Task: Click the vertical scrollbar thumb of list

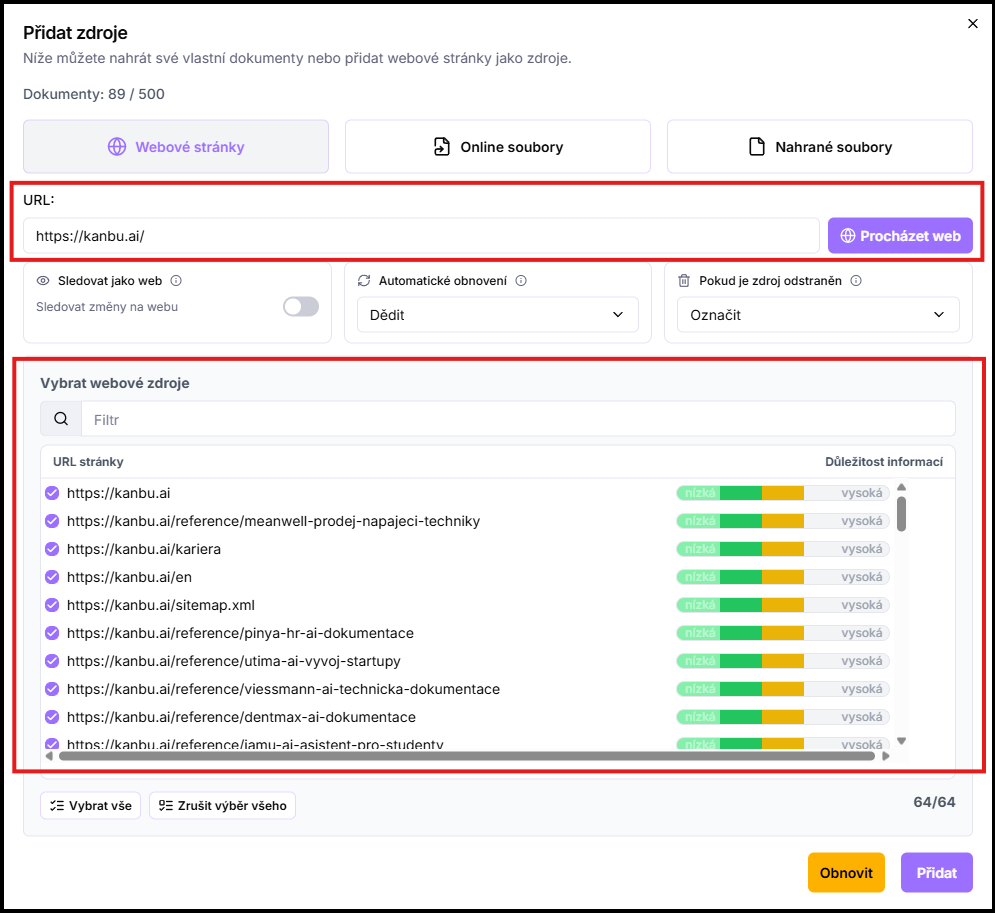Action: pos(901,514)
